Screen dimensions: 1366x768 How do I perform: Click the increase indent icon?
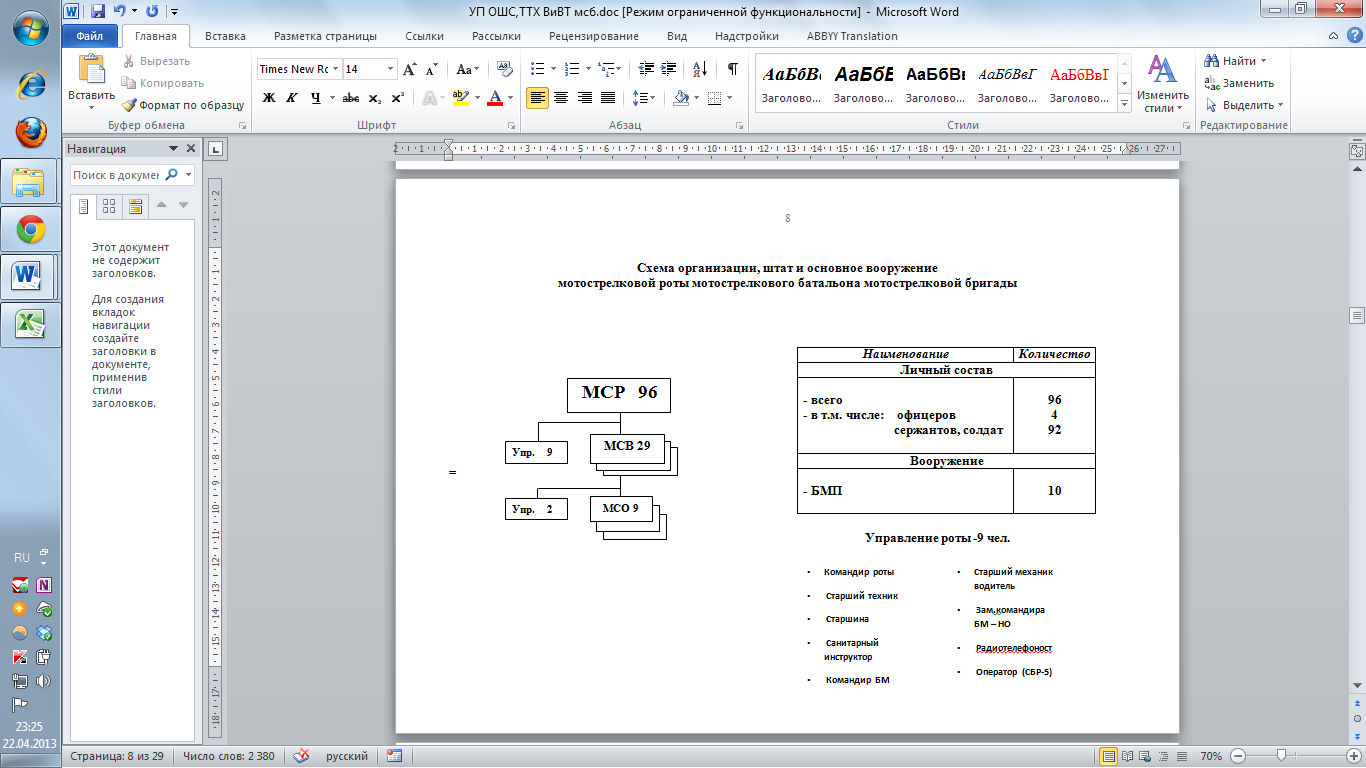click(x=669, y=69)
